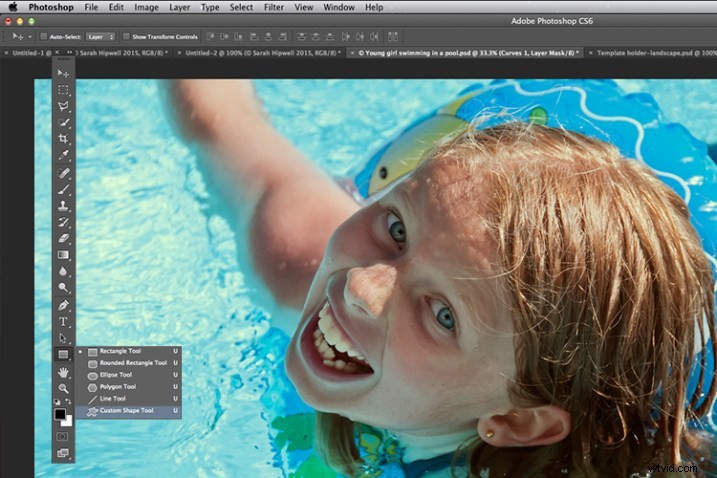Change the screen mode
The height and width of the screenshot is (478, 717).
[63, 453]
